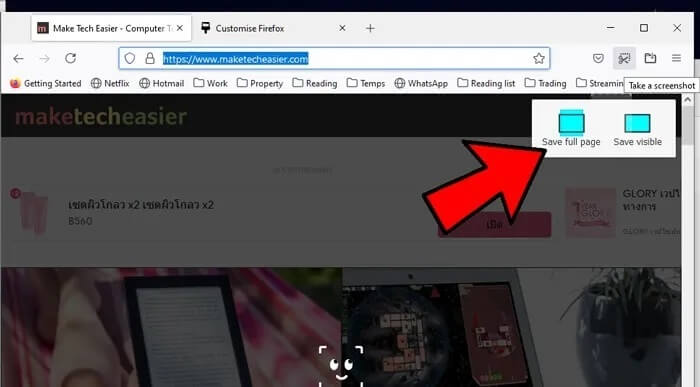Maximize the Firefox window
700x387 pixels.
pos(644,28)
